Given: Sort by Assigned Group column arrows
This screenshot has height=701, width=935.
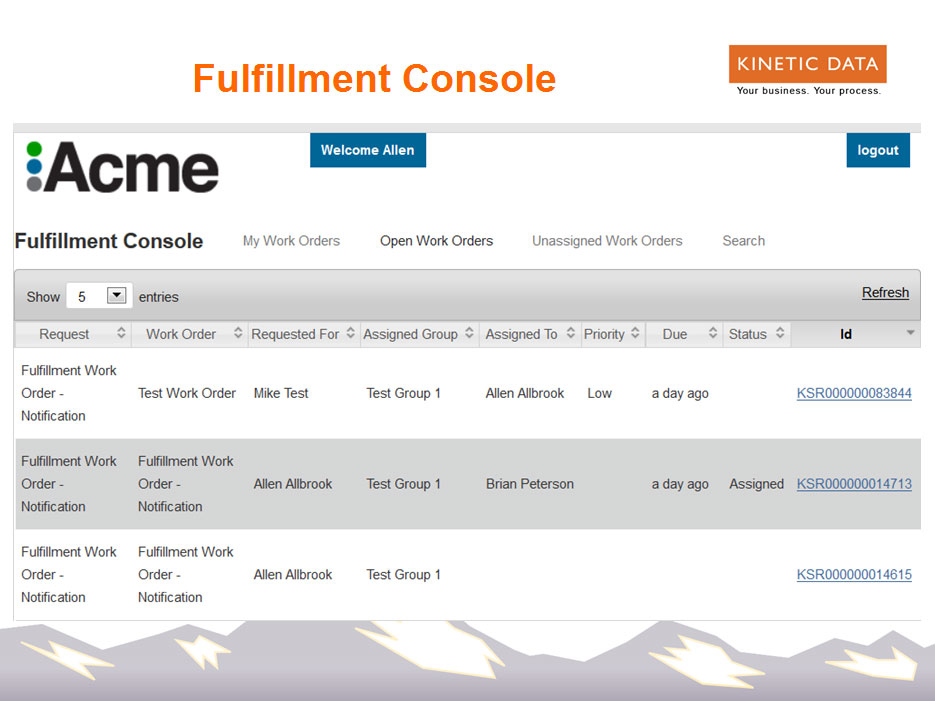Looking at the screenshot, I should coord(469,333).
